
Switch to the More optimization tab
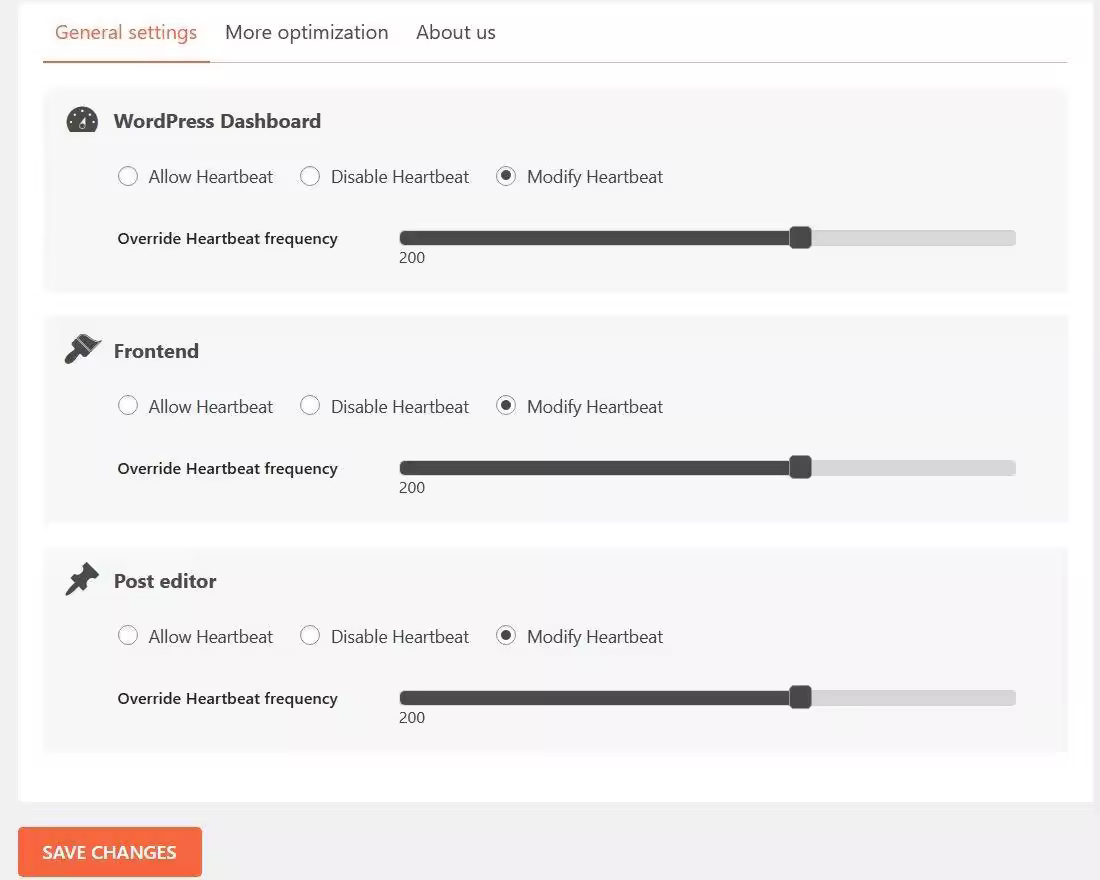[x=307, y=32]
